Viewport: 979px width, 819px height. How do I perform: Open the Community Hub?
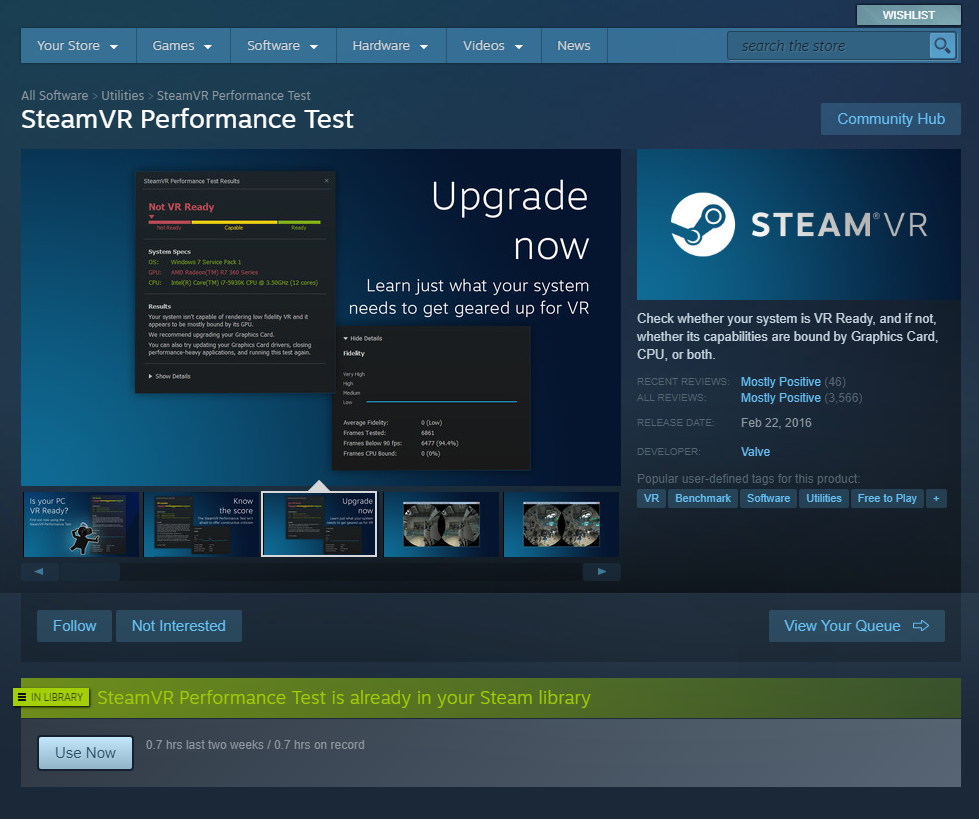[890, 119]
